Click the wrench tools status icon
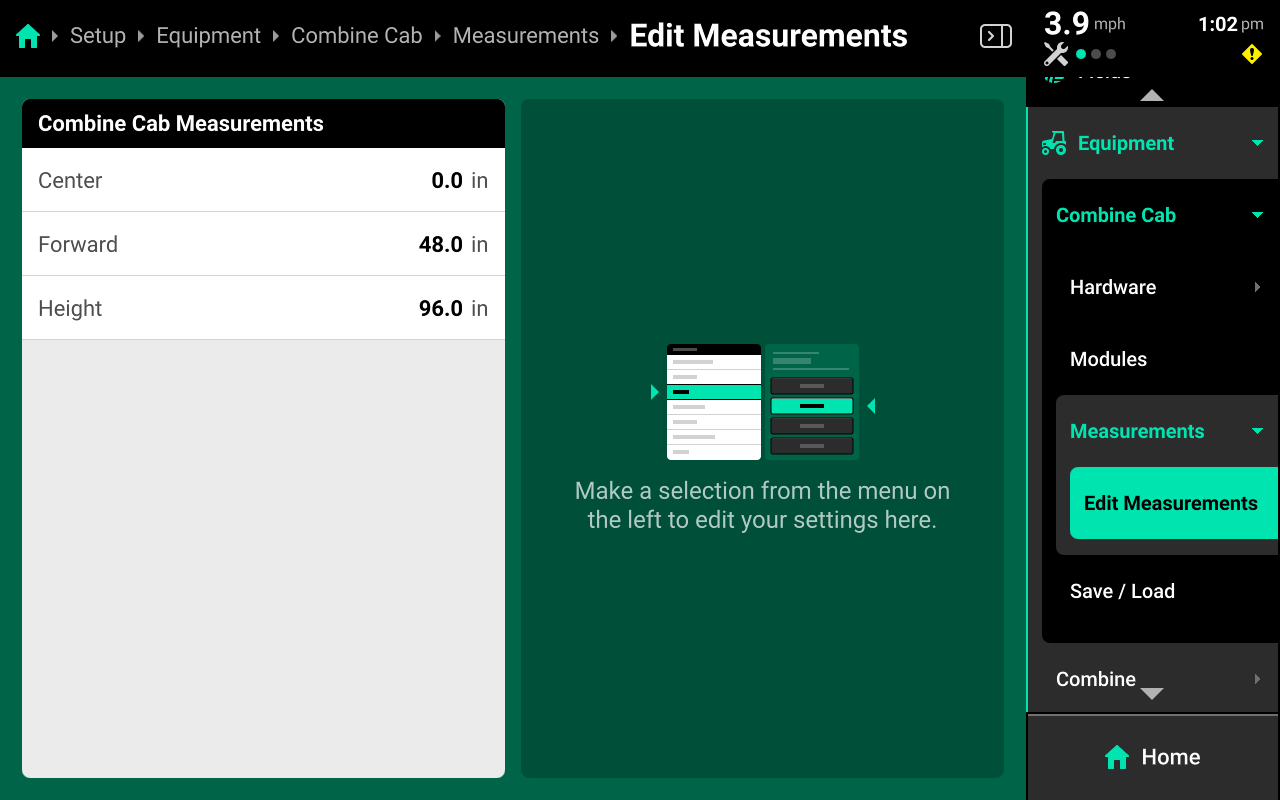Viewport: 1280px width, 800px height. pyautogui.click(x=1055, y=54)
